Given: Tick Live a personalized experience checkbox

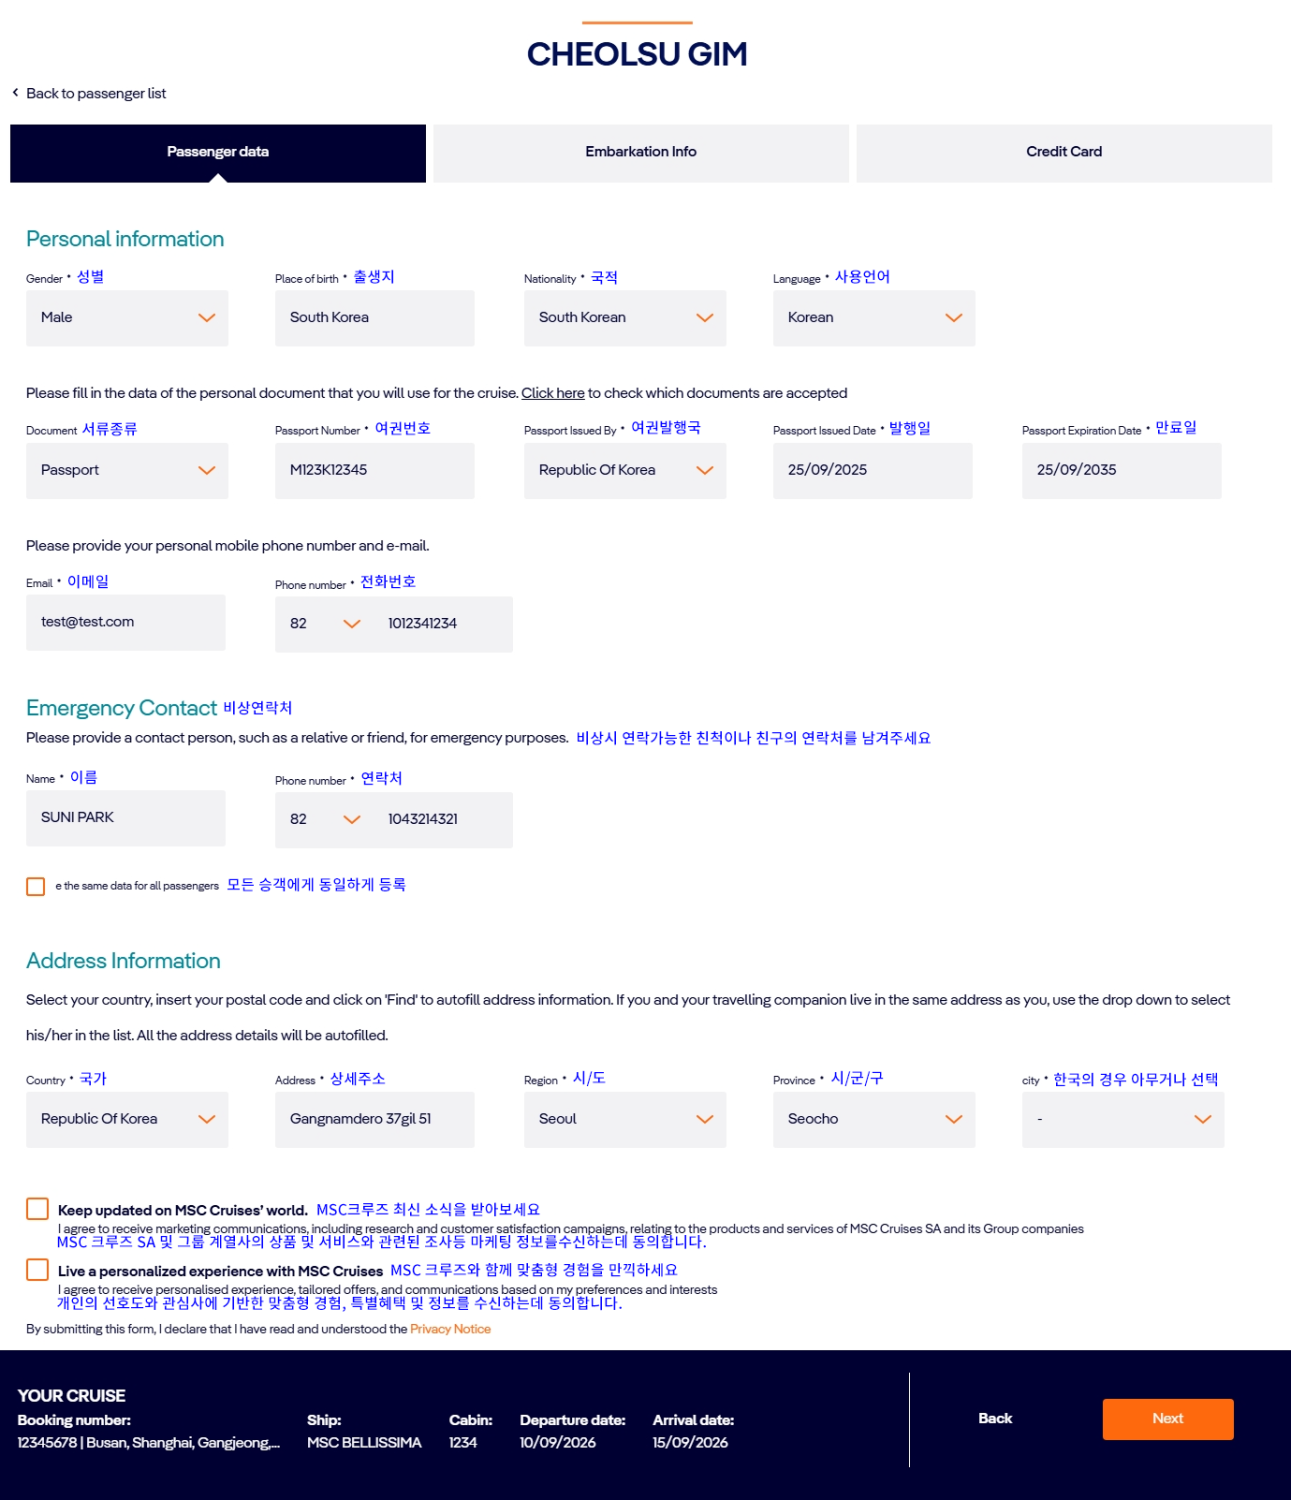Looking at the screenshot, I should [38, 1270].
